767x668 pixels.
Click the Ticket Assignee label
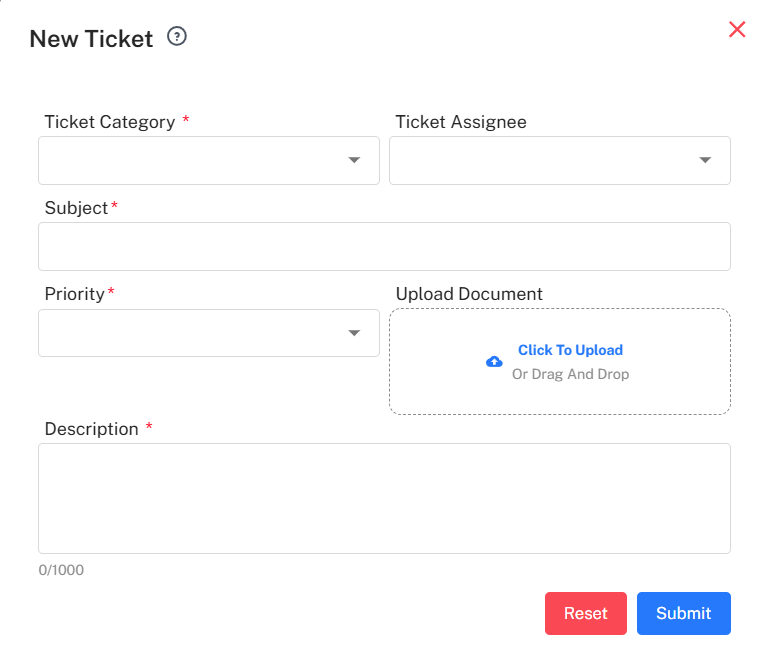[x=461, y=122]
